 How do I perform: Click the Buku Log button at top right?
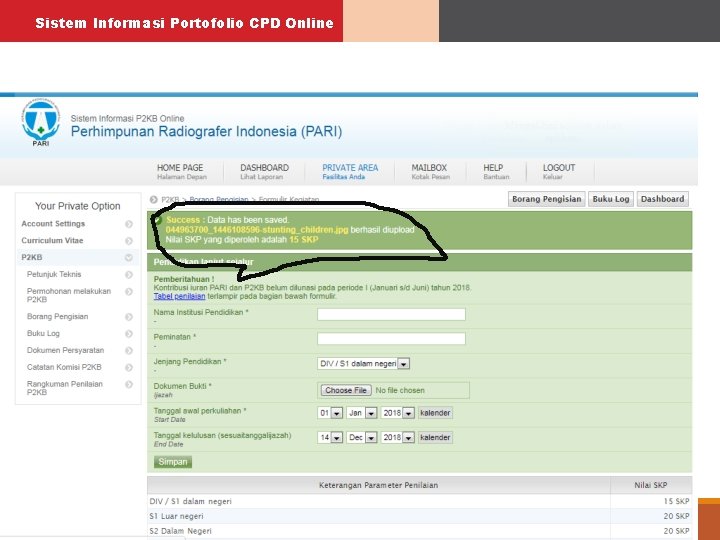point(611,199)
